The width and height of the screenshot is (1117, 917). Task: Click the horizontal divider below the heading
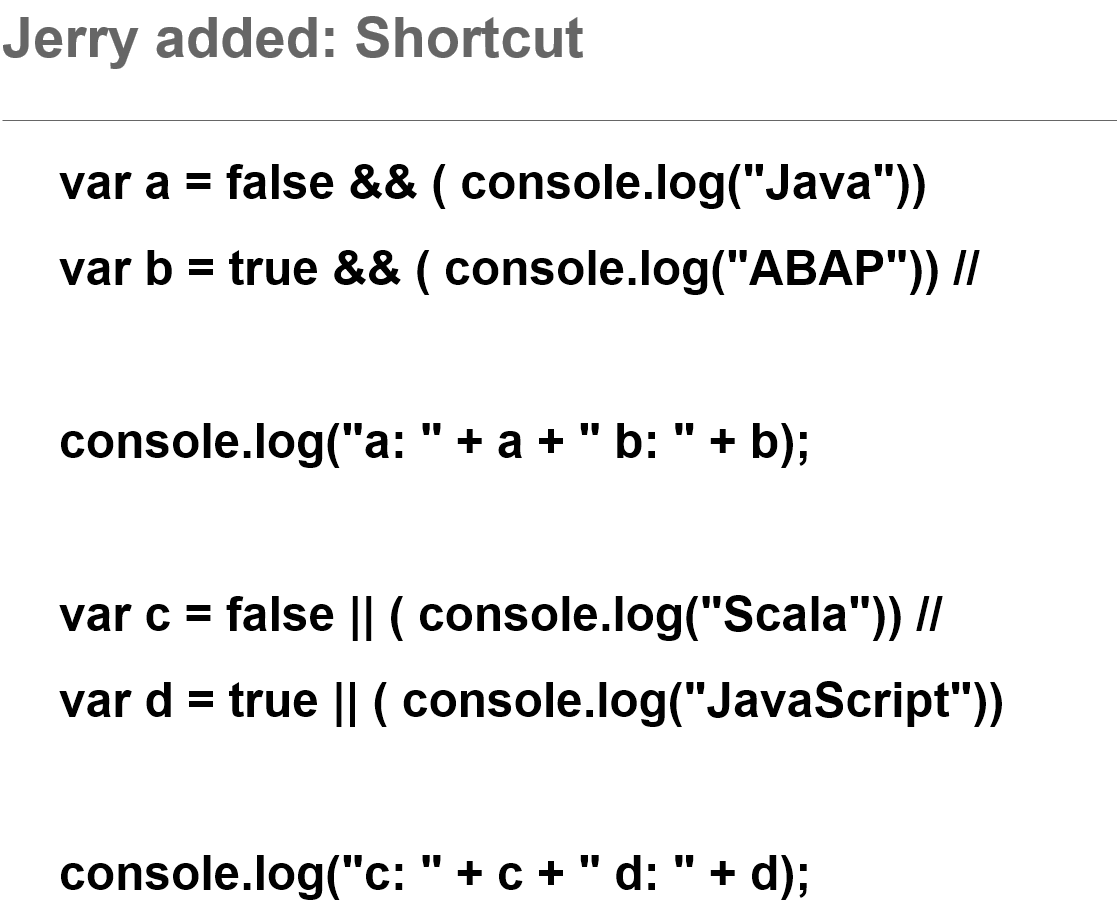coord(559,120)
